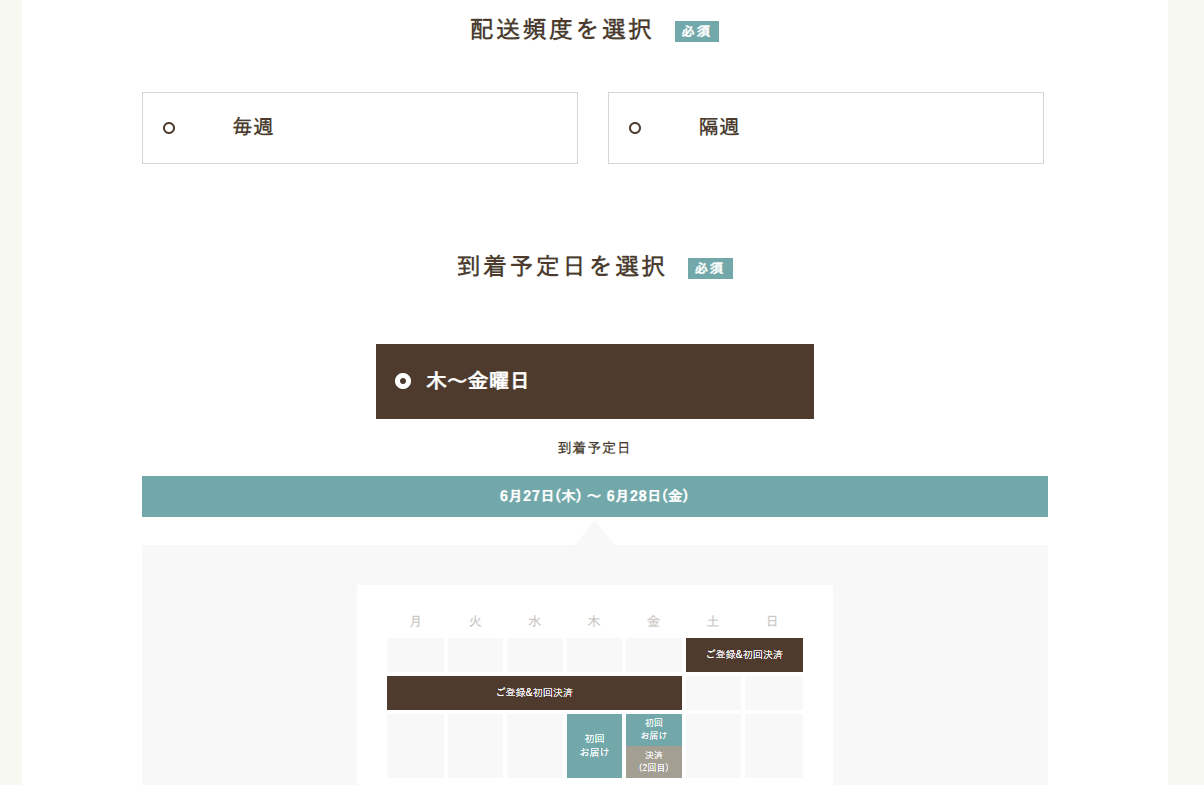Click the 水 column header in calendar
This screenshot has width=1204, height=785.
point(535,621)
